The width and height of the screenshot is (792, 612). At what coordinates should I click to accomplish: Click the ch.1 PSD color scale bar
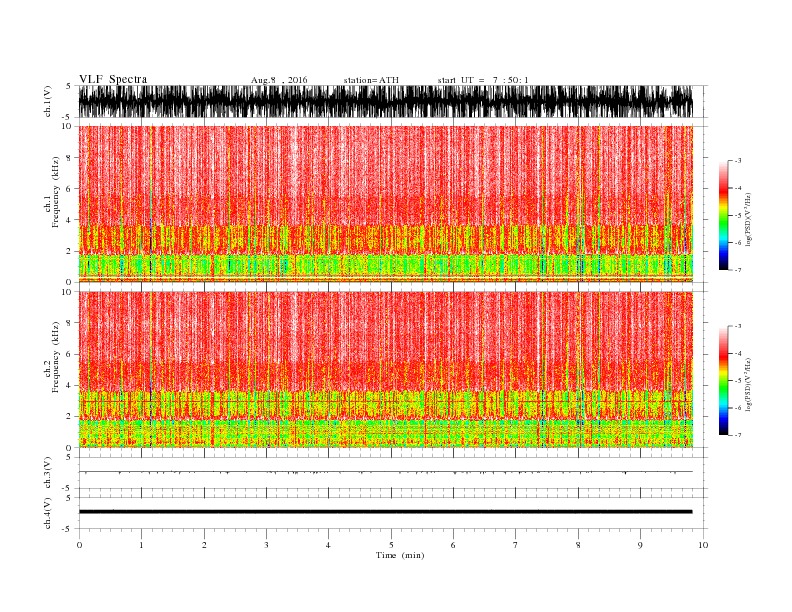tap(723, 215)
